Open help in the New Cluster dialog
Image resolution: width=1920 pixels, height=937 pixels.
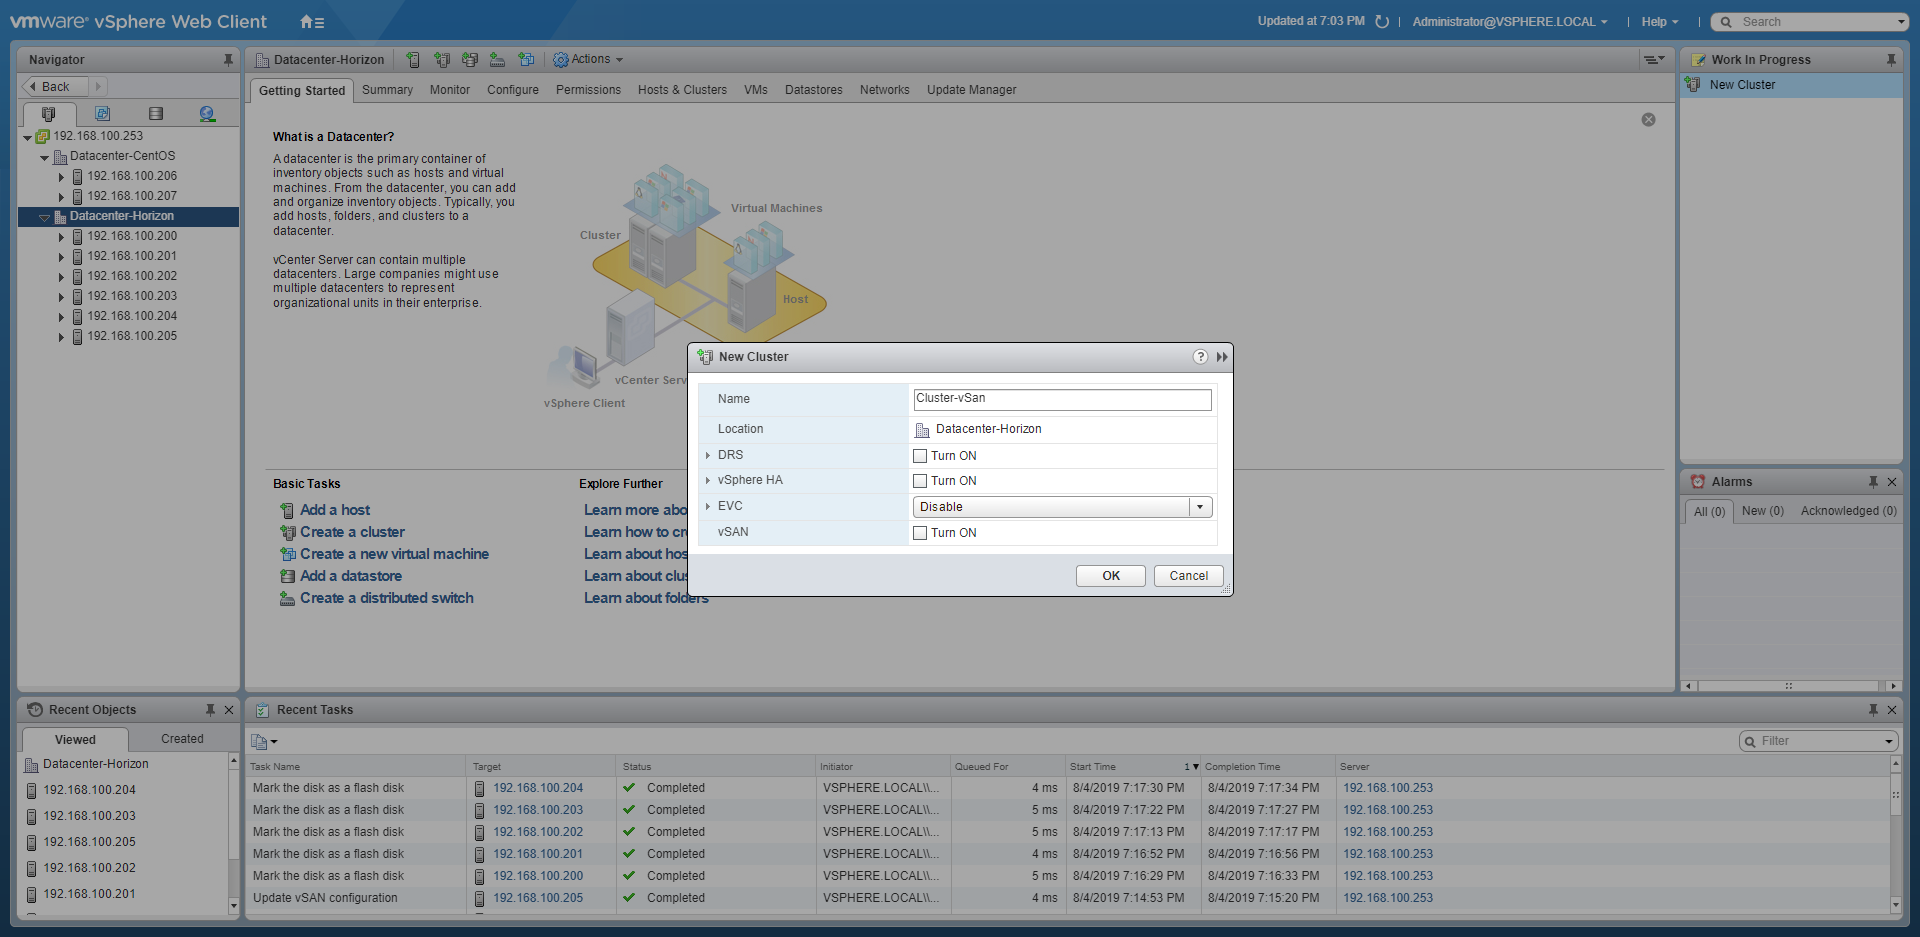(1200, 357)
